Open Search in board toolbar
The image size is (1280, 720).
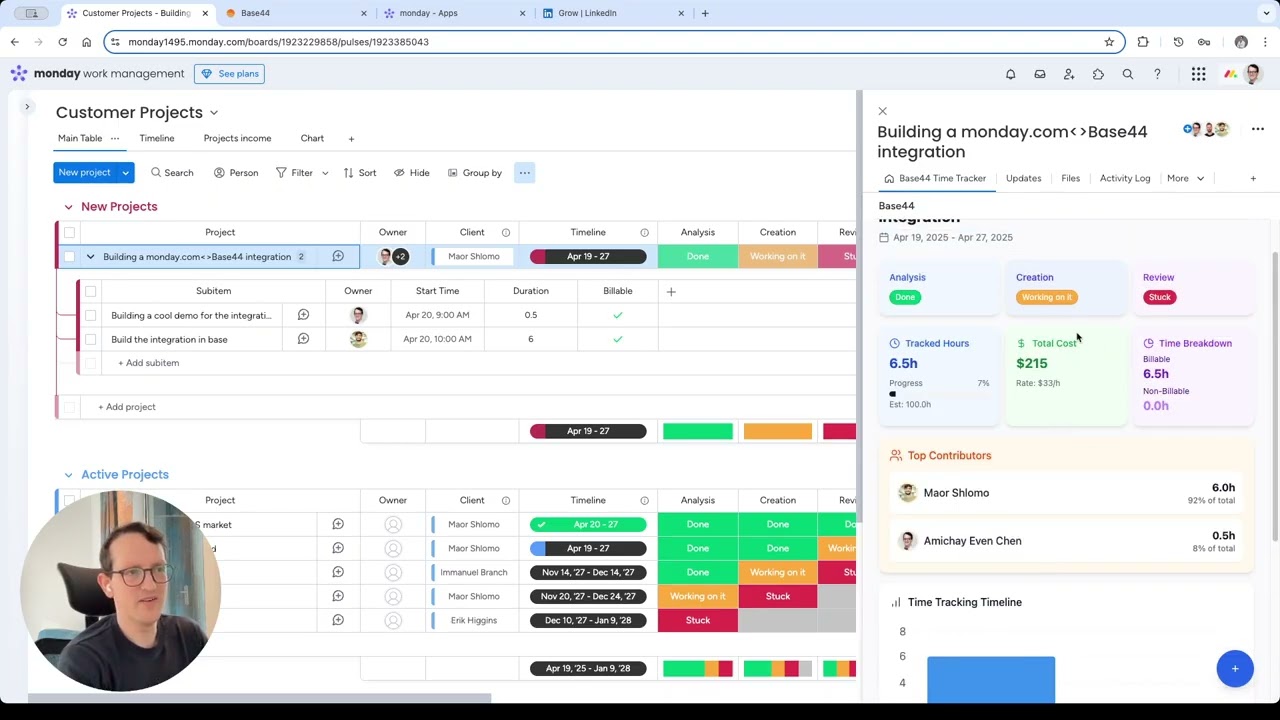pyautogui.click(x=172, y=173)
